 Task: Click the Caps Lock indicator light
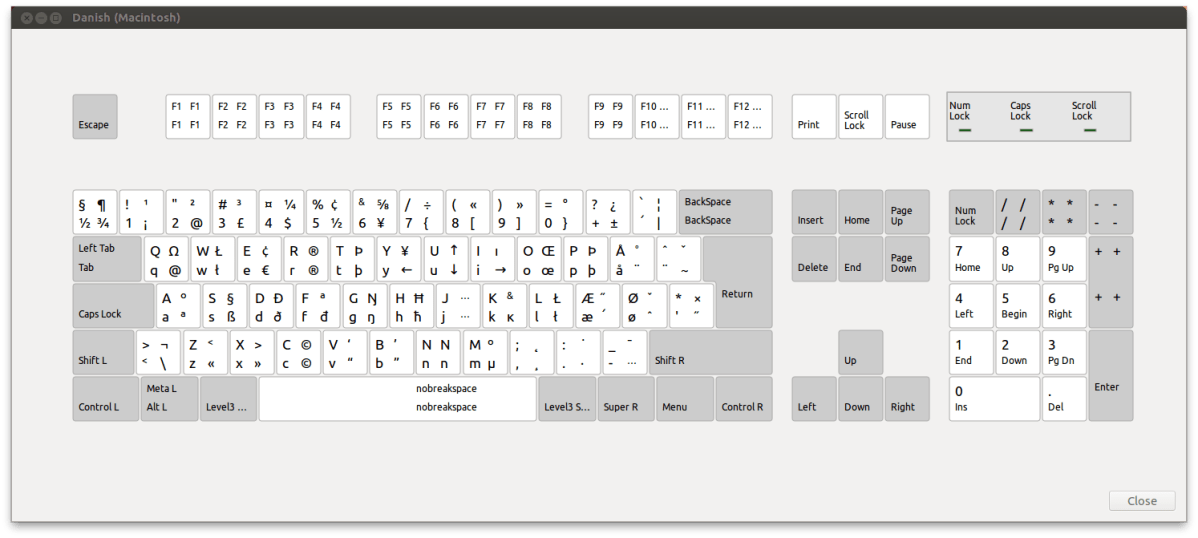[1026, 130]
